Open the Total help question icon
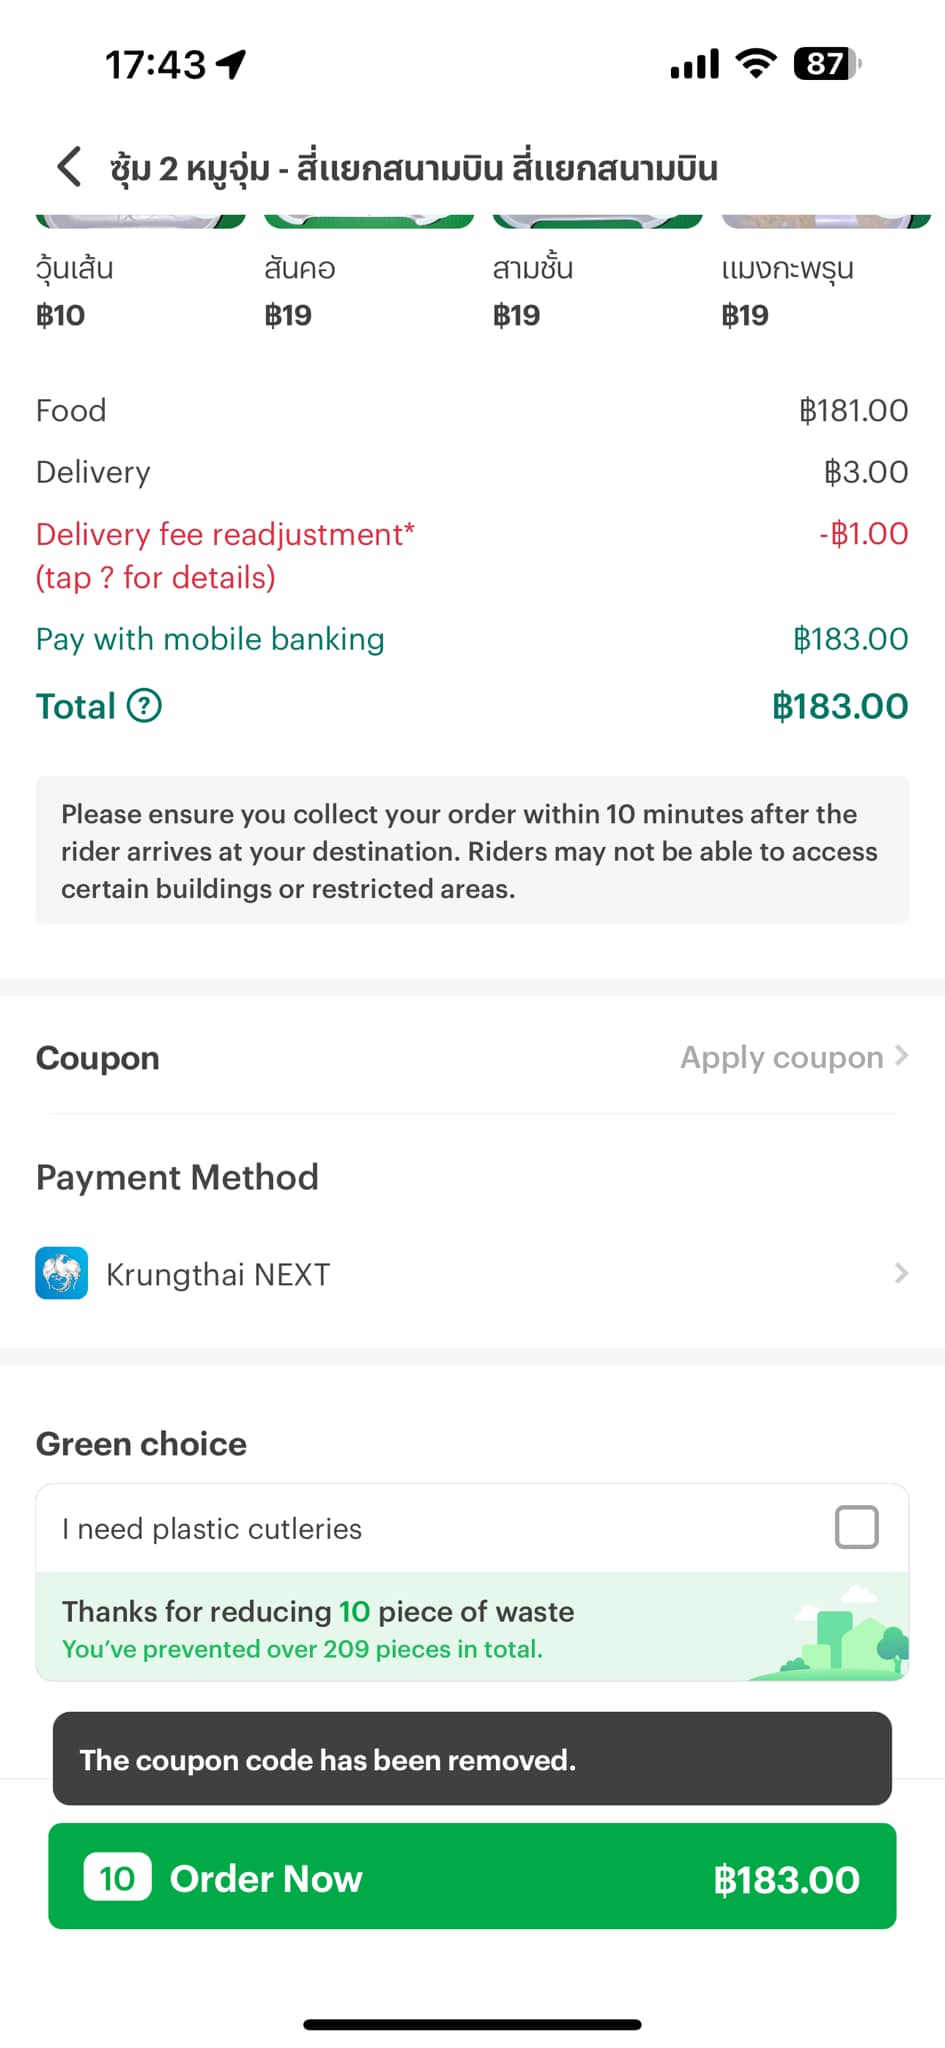This screenshot has width=945, height=2048. 144,706
